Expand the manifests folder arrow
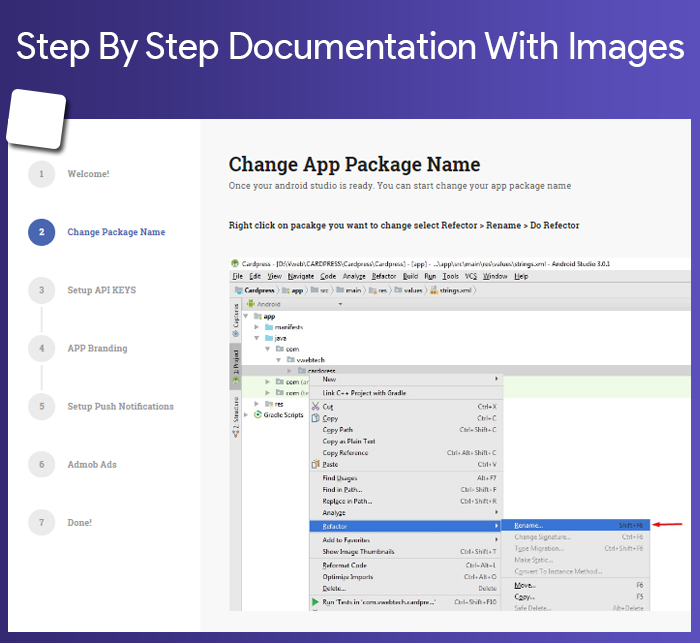The width and height of the screenshot is (700, 643). (x=257, y=327)
